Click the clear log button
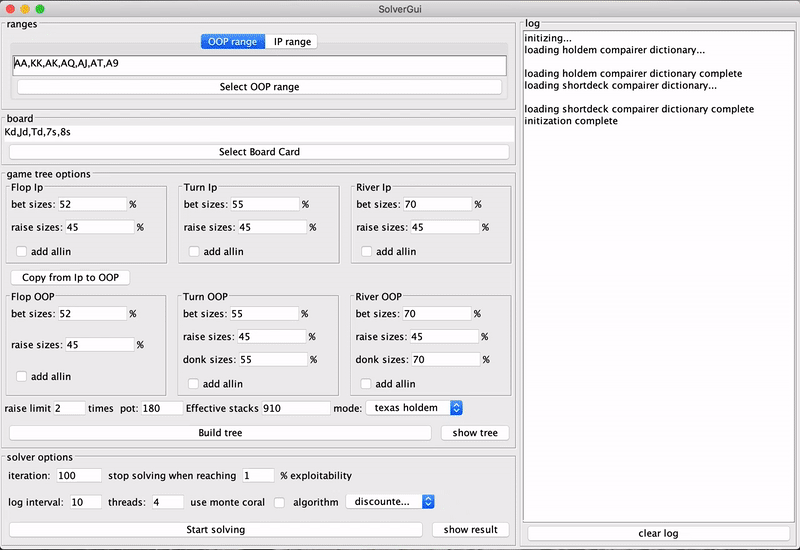800x550 pixels. click(658, 533)
